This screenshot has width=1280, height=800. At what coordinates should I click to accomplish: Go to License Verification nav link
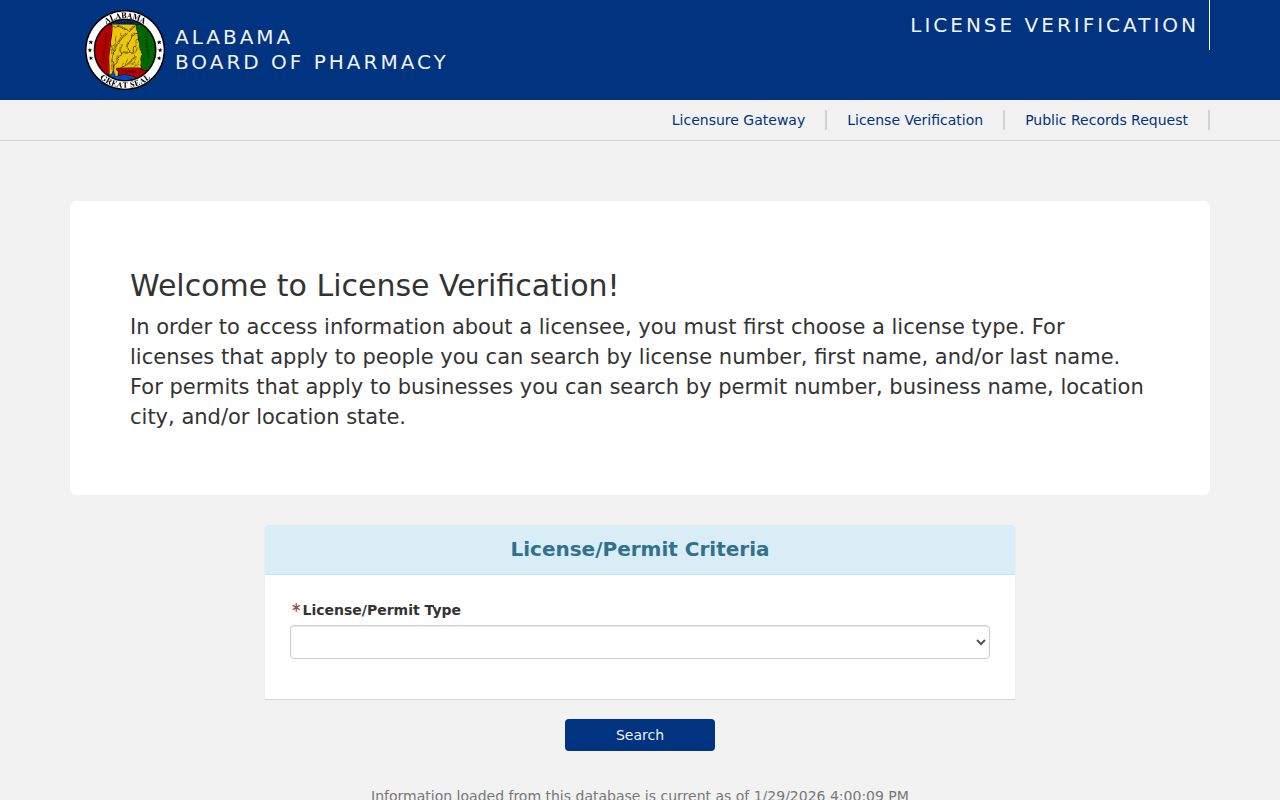point(915,120)
